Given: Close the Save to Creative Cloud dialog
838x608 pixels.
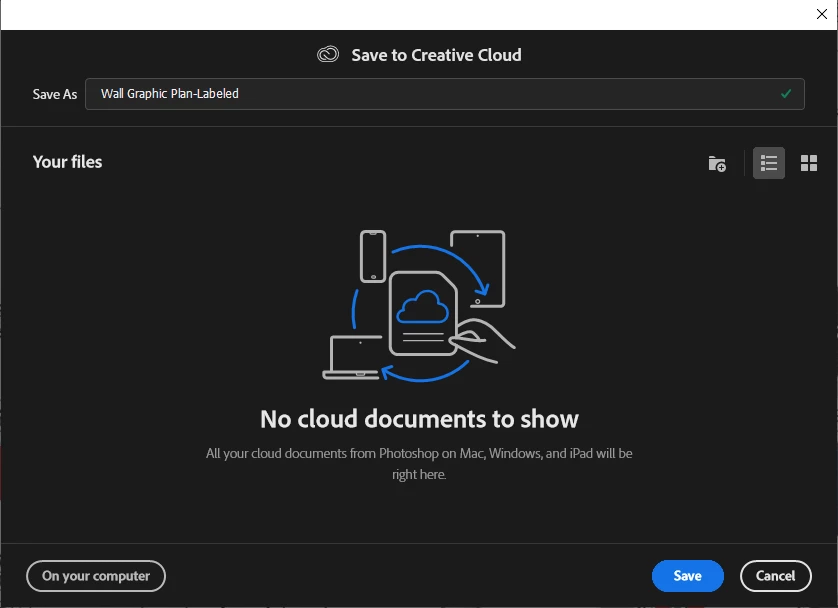Looking at the screenshot, I should tap(821, 14).
